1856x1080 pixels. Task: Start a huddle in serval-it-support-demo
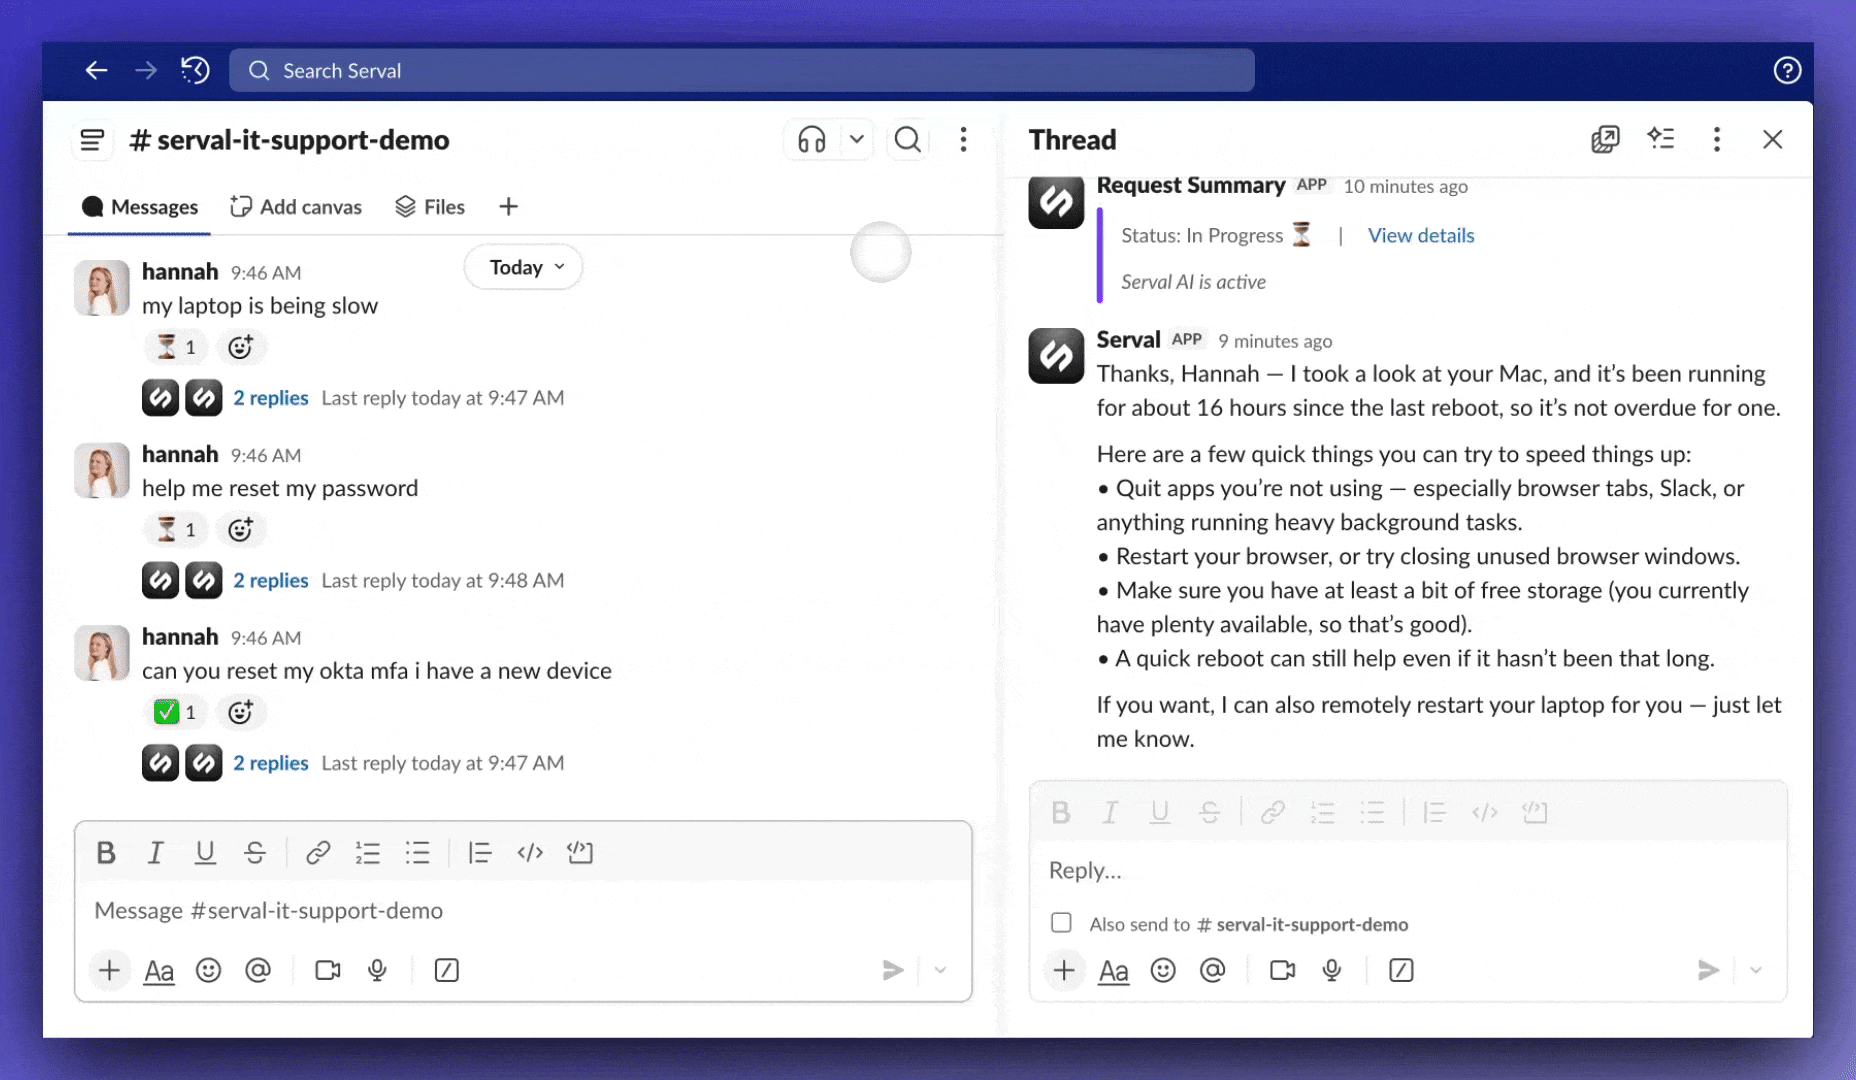click(812, 139)
